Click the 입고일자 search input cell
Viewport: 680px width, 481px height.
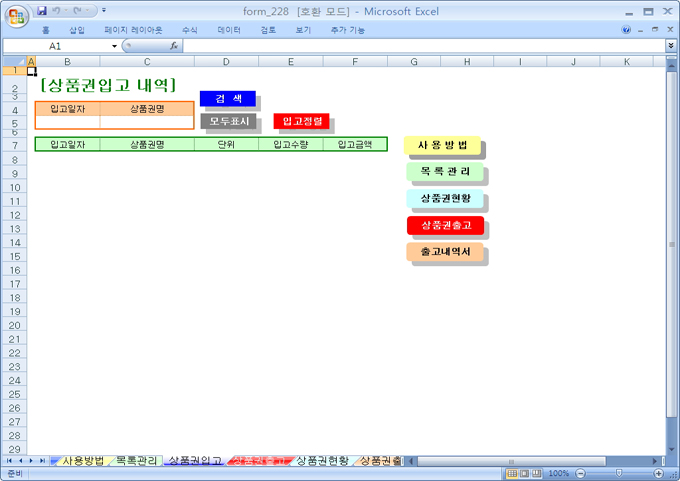67,122
